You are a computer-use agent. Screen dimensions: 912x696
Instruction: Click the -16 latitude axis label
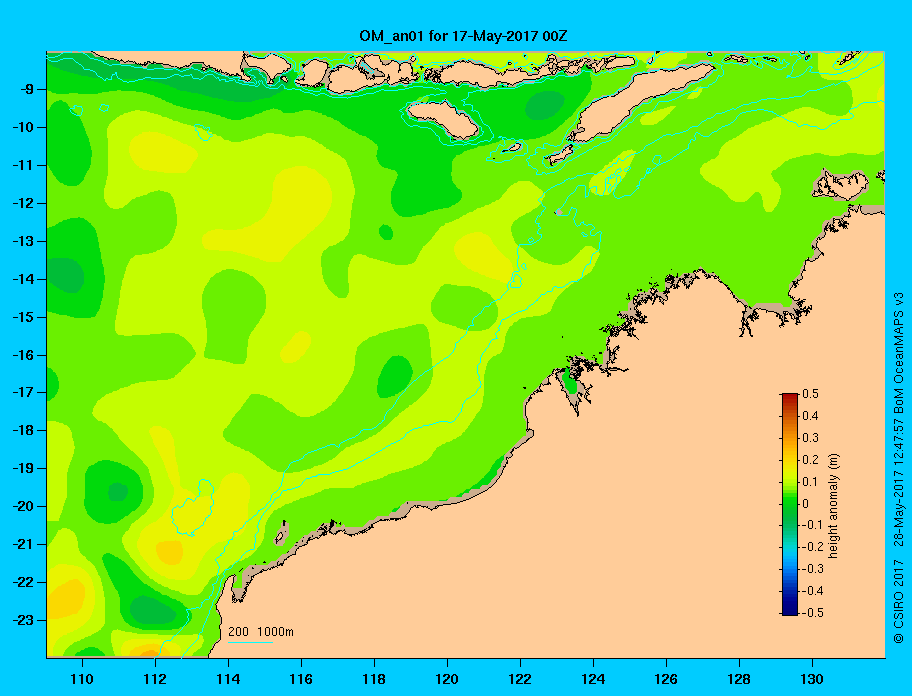coord(22,355)
